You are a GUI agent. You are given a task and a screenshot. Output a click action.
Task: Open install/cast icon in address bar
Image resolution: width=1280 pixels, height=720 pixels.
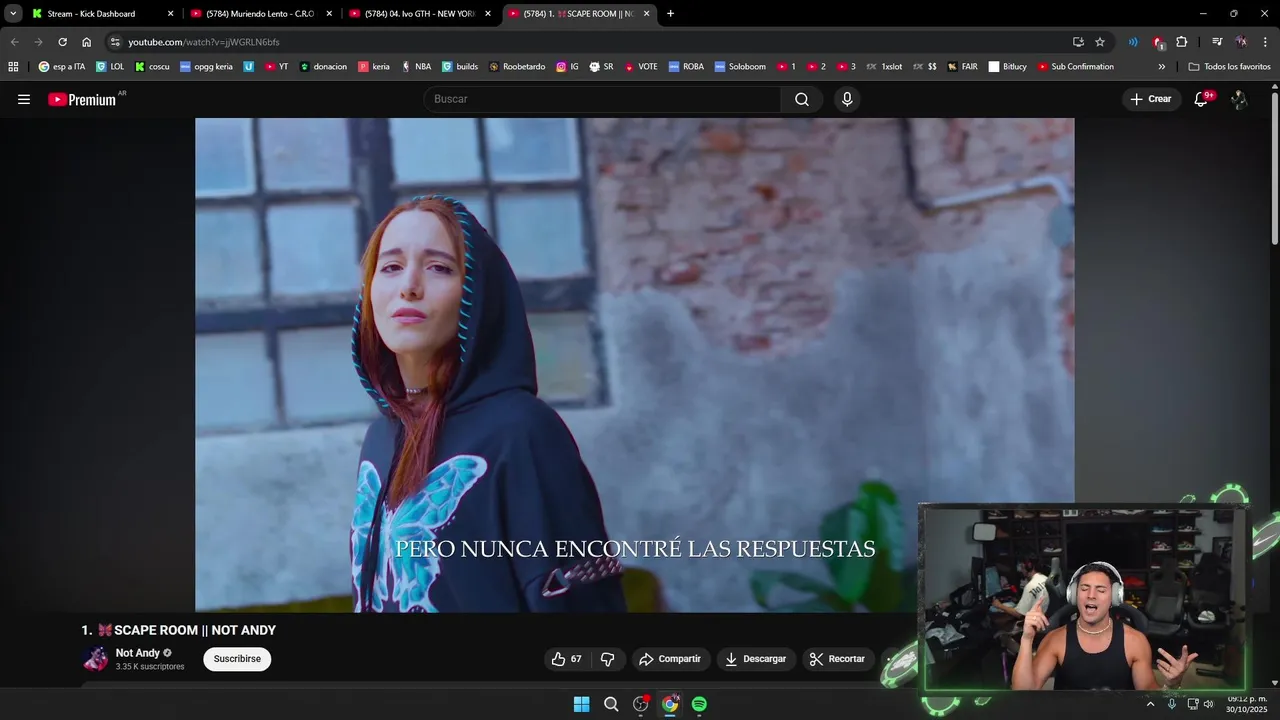1078,42
